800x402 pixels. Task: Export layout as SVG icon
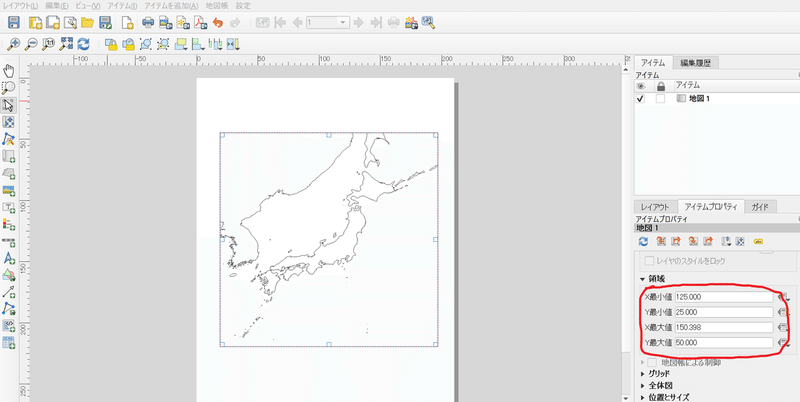(183, 22)
